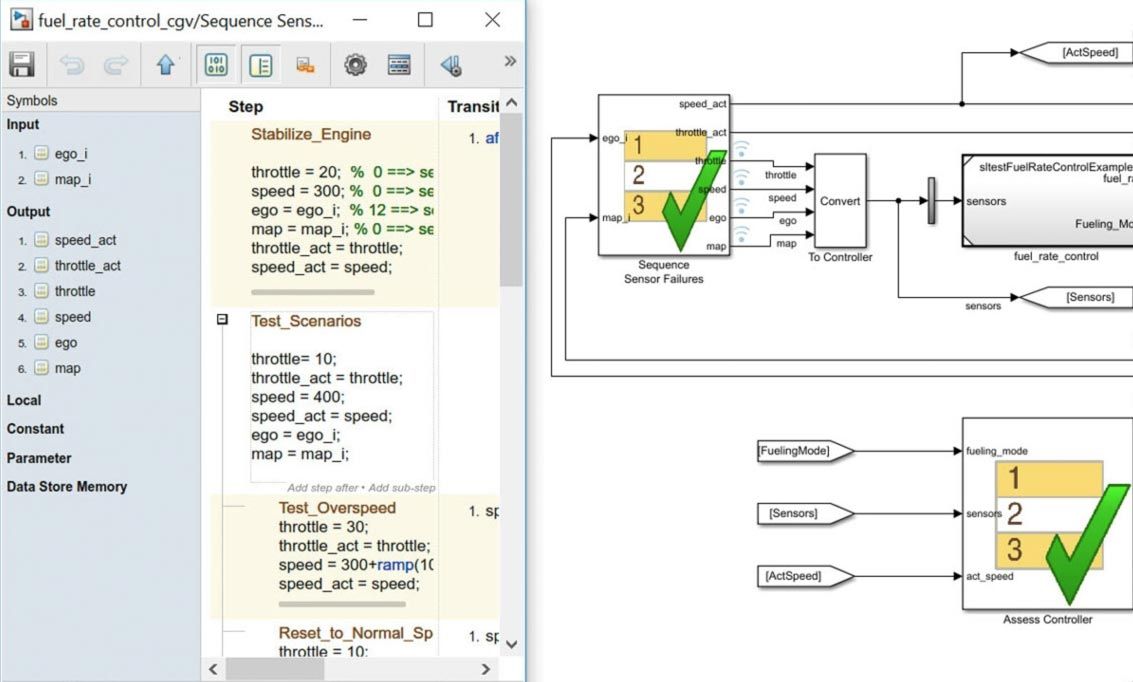Click the blue breakpoint arrow icon
1133x682 pixels.
(451, 66)
